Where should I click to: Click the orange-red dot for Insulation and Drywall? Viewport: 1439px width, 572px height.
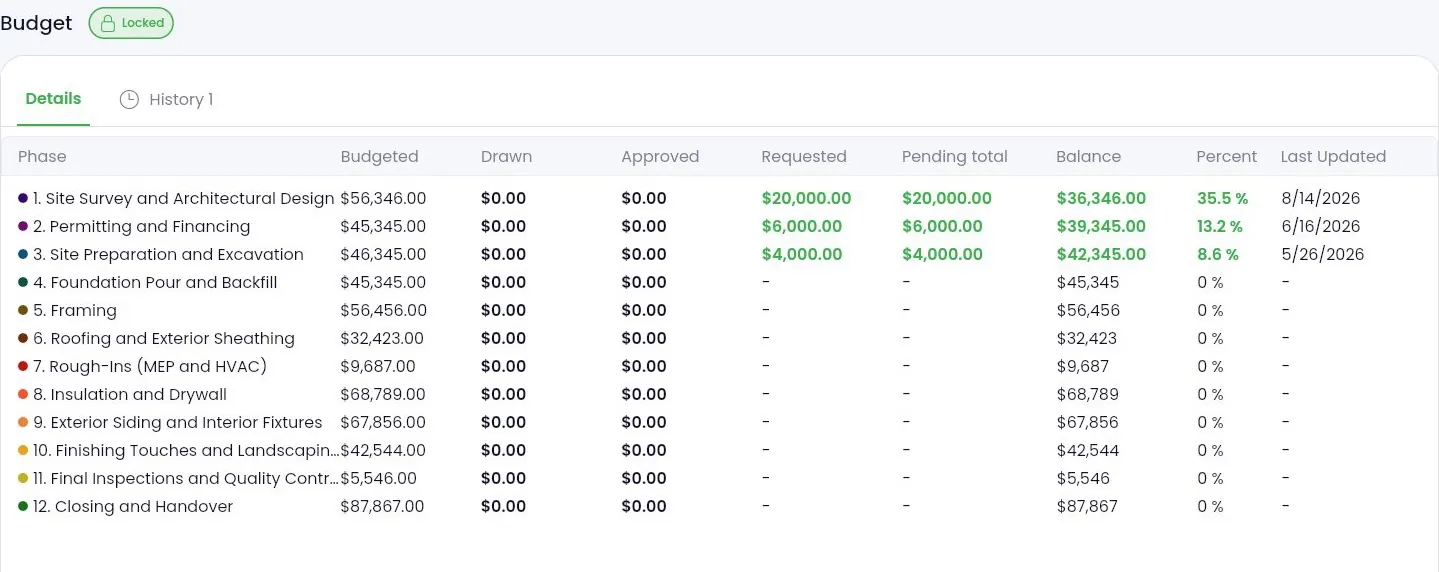click(x=23, y=394)
